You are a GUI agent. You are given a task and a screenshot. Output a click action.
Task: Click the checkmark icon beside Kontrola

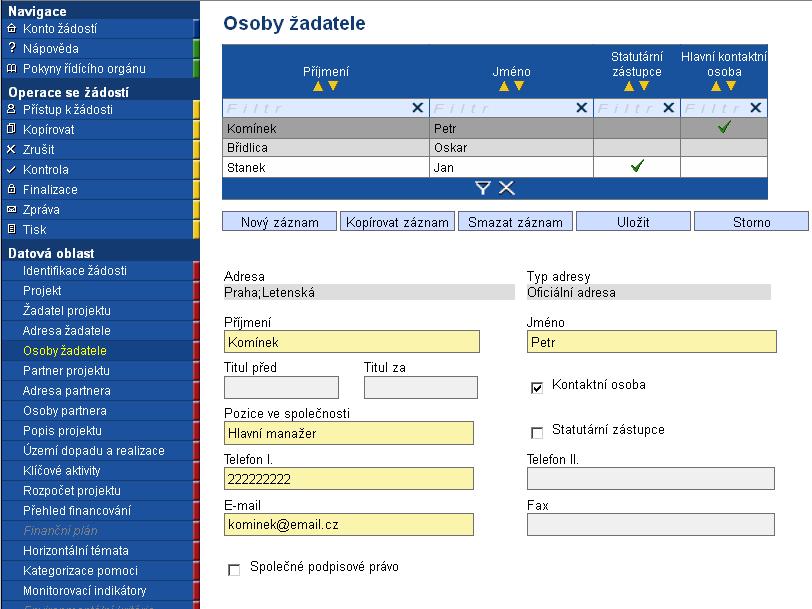coord(11,169)
